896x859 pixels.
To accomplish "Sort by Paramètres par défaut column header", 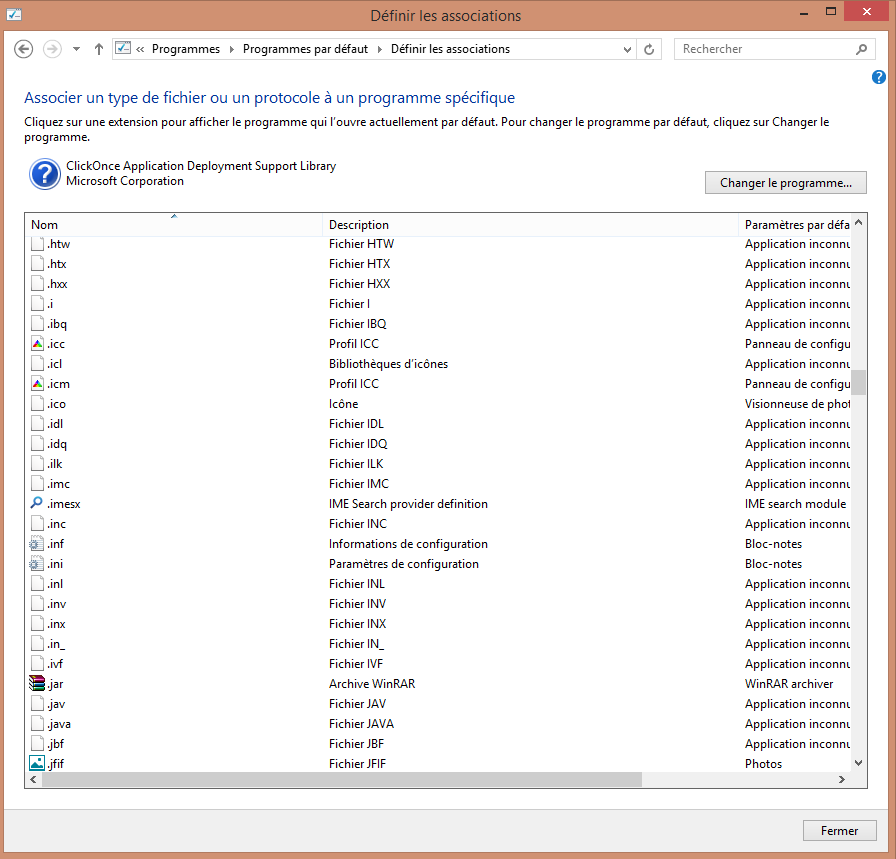I will click(x=794, y=225).
